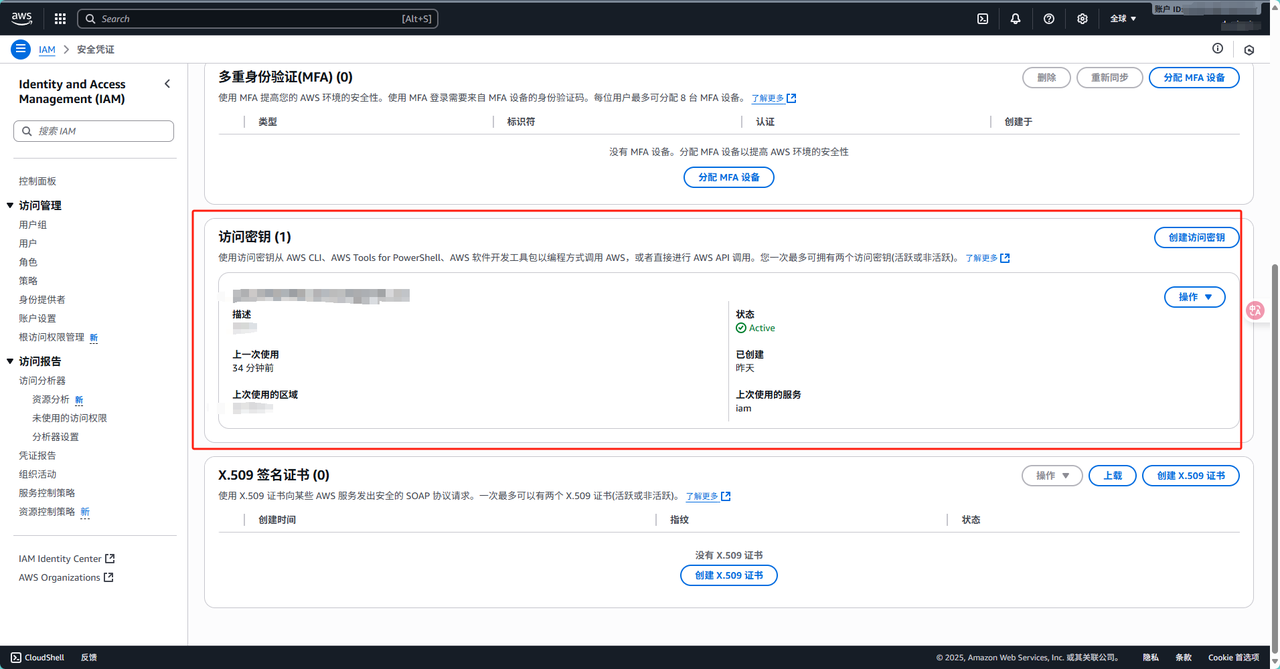The height and width of the screenshot is (669, 1280).
Task: Toggle the hamburger navigation menu
Action: tap(21, 49)
